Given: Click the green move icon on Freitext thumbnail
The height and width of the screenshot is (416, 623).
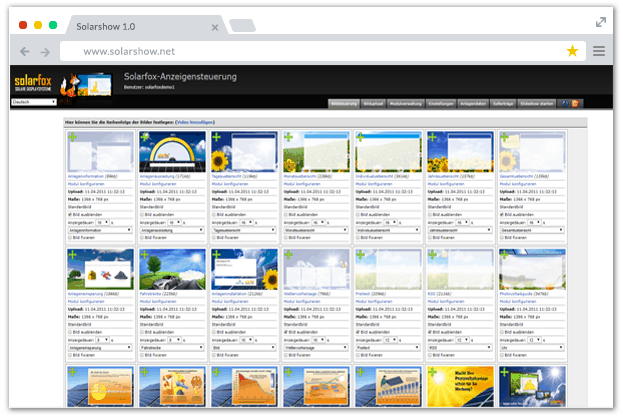Looking at the screenshot, I should click(360, 255).
